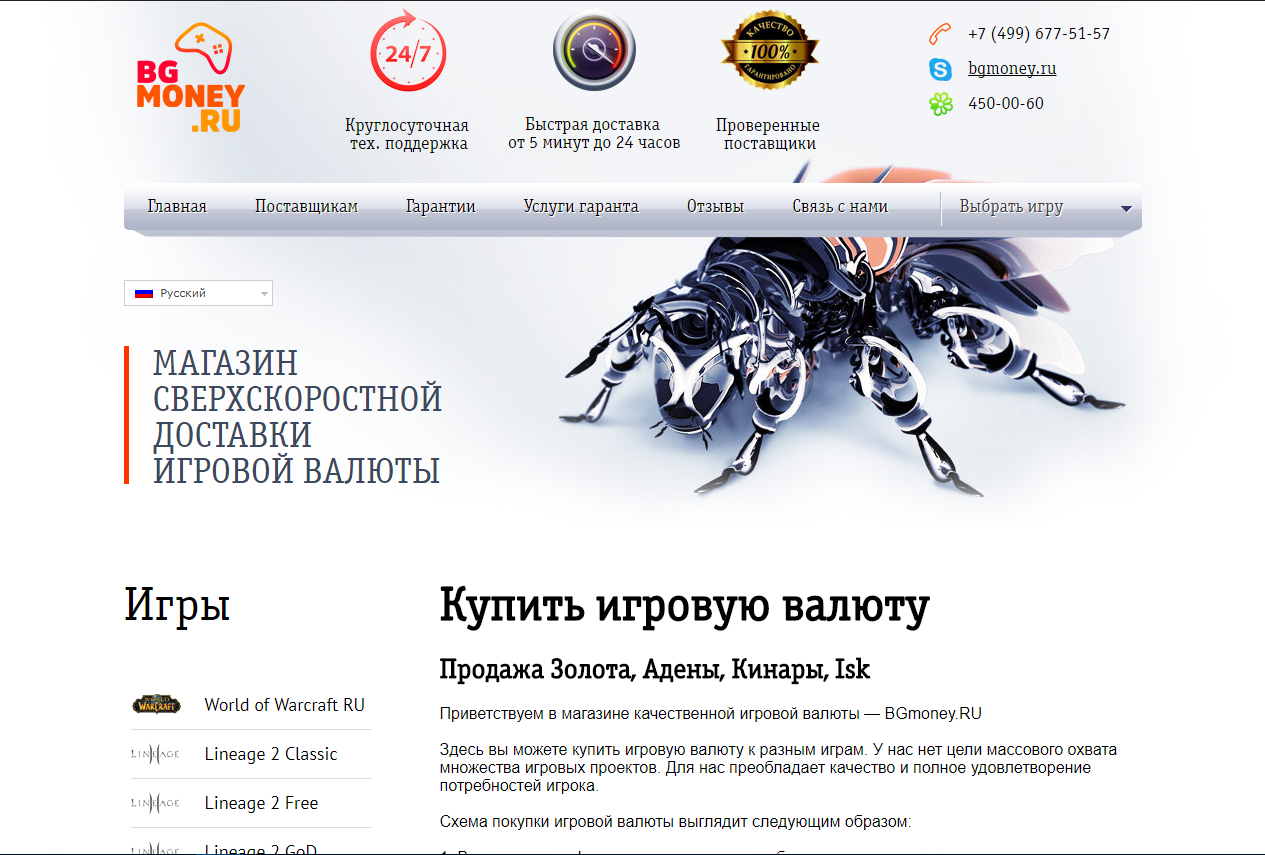Screen dimensions: 1265x855
Task: Open Lineage 2 Free link
Action: coord(261,803)
